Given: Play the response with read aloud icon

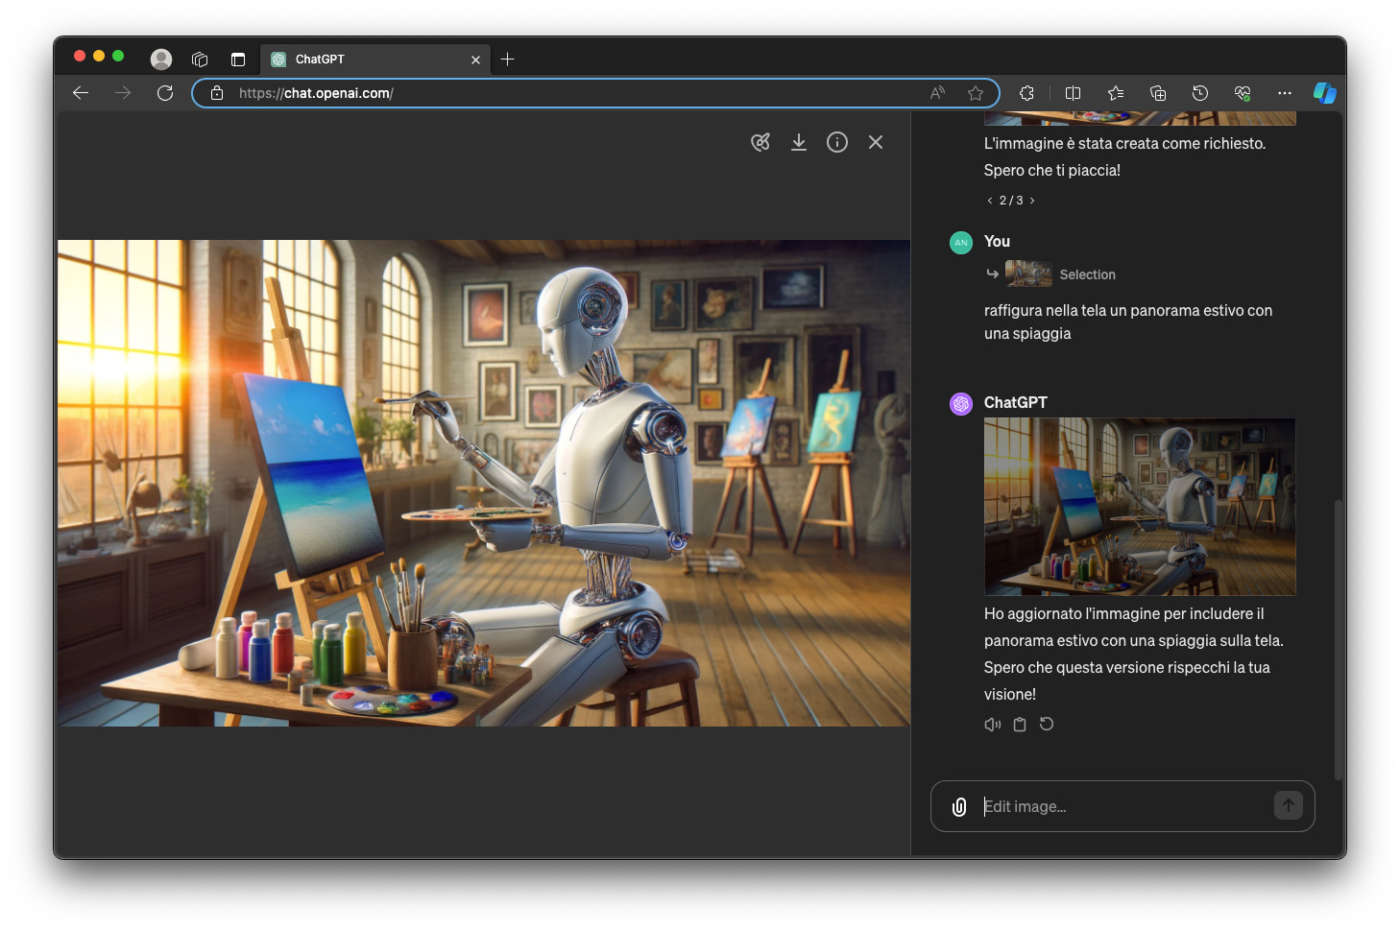Looking at the screenshot, I should click(x=992, y=725).
